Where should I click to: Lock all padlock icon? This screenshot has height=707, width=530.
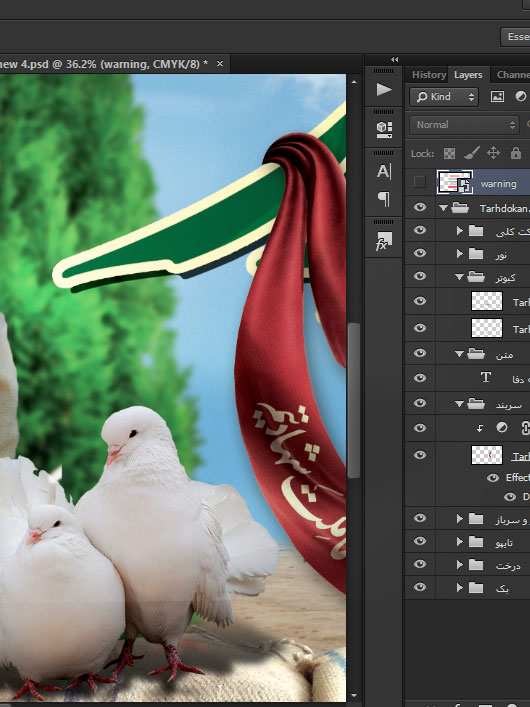click(x=516, y=153)
